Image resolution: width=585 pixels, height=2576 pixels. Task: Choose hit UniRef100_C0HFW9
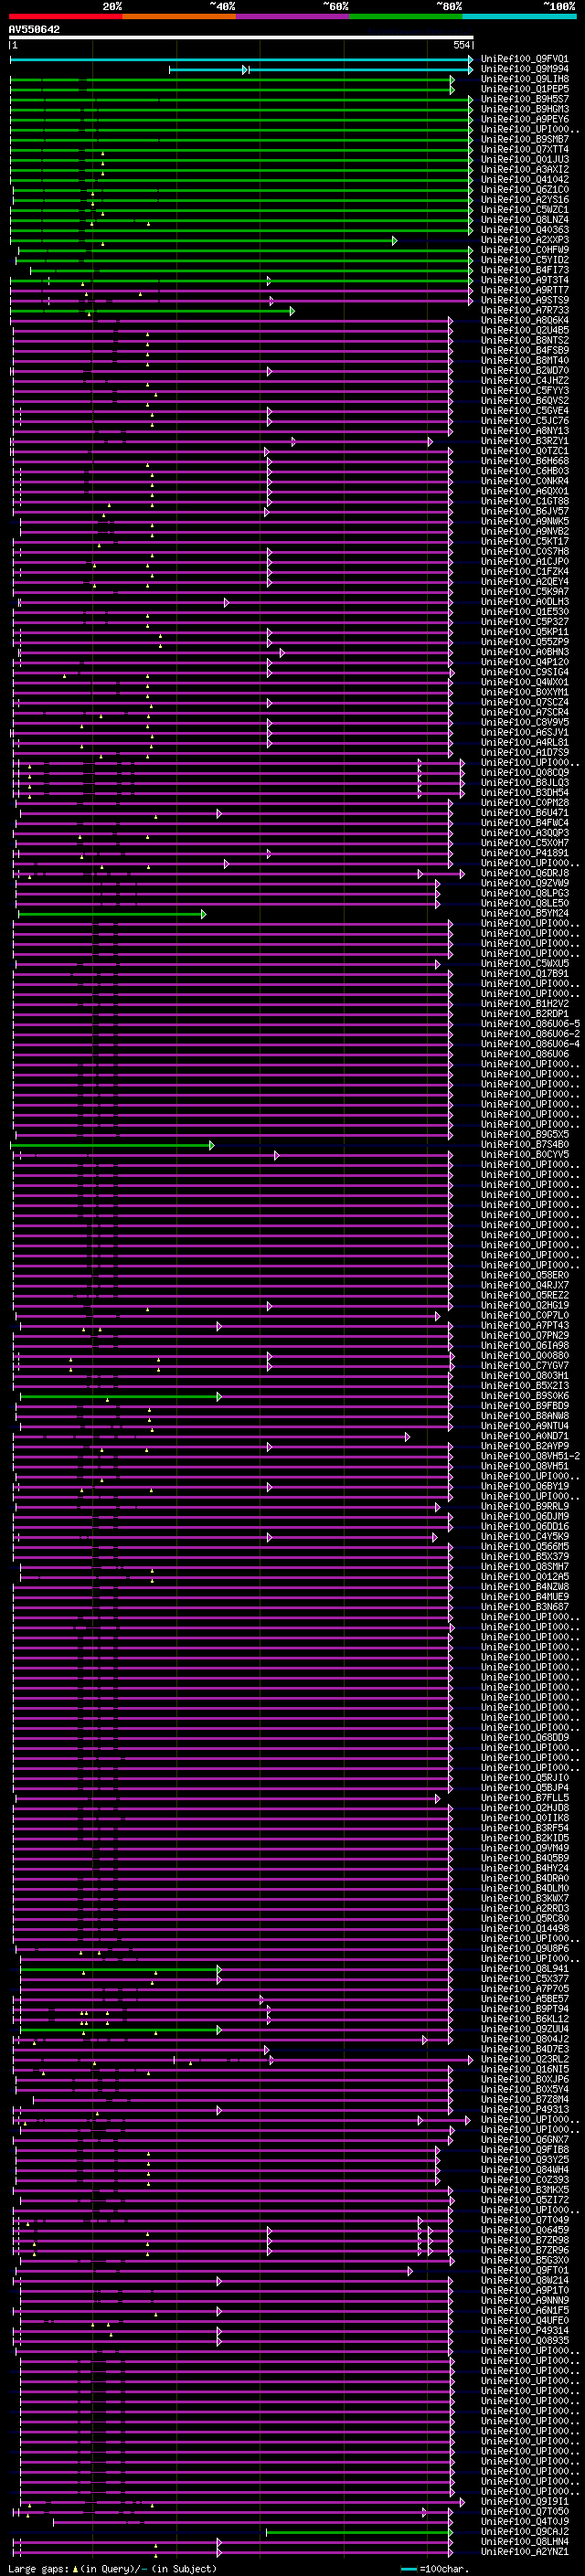click(x=525, y=251)
